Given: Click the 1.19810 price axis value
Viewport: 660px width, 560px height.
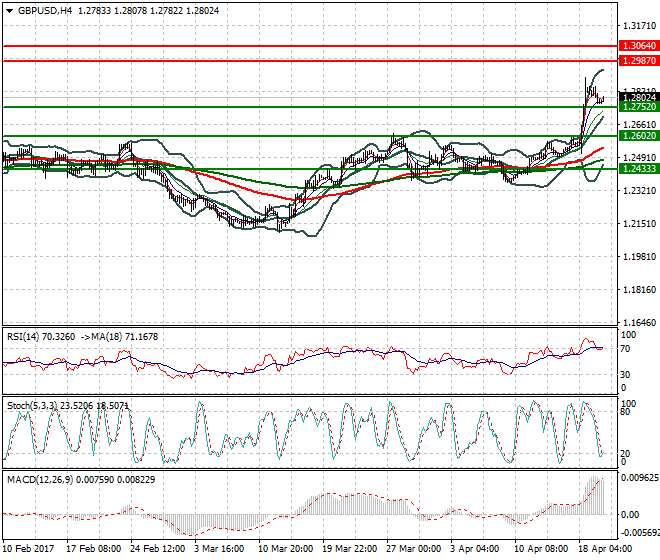Looking at the screenshot, I should click(x=639, y=256).
